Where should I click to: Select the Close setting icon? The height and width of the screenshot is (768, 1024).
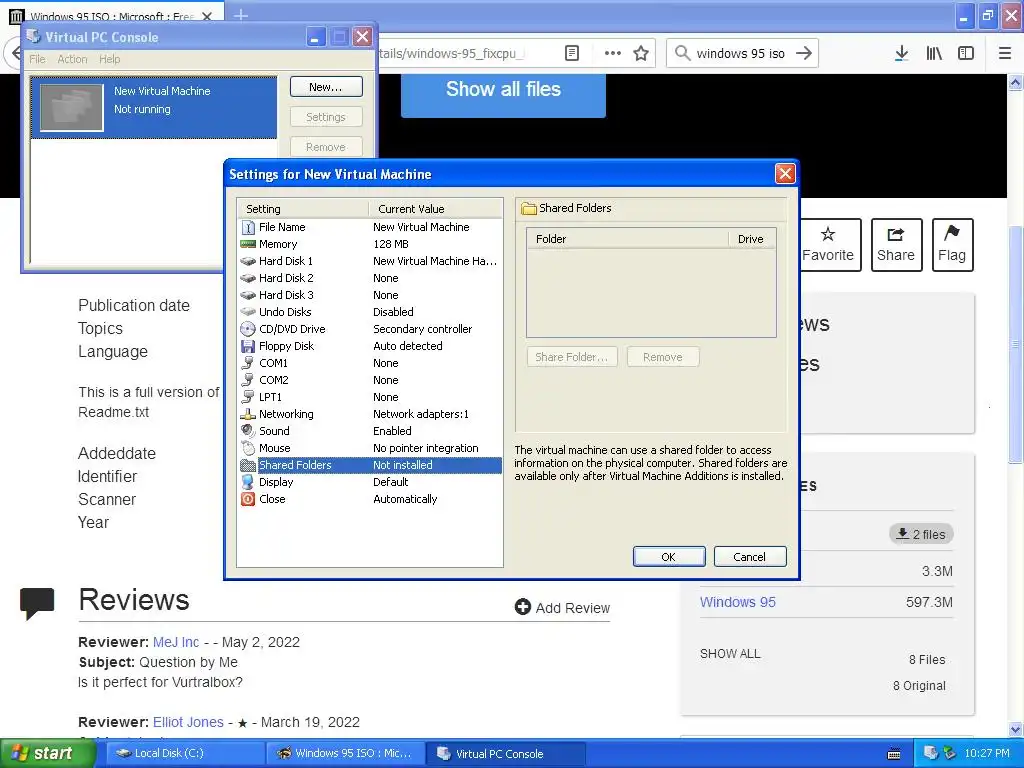(x=248, y=499)
